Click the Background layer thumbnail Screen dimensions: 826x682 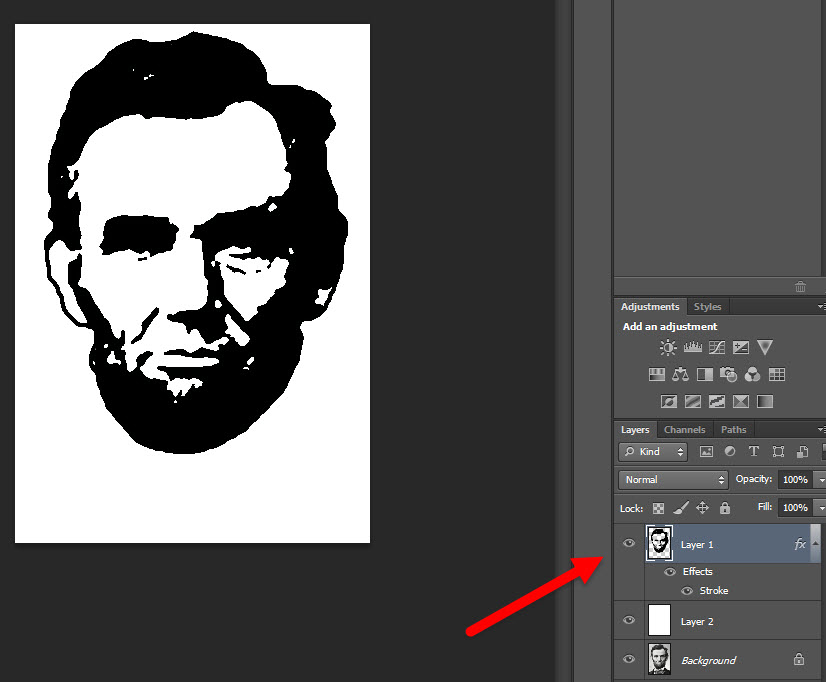pos(660,660)
